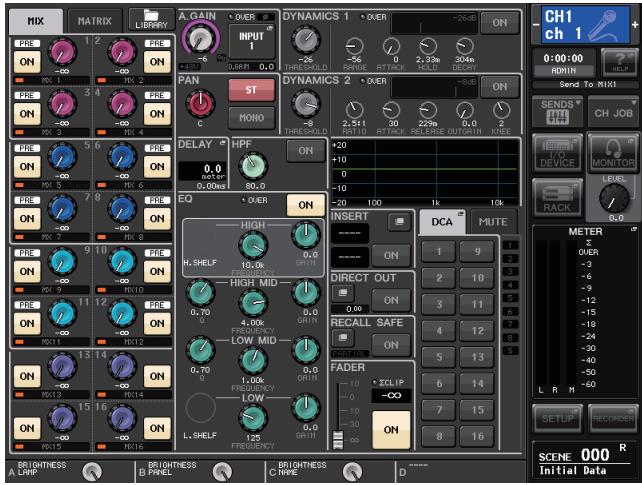Open the Library folder icon
This screenshot has height=485, width=642.
click(151, 19)
